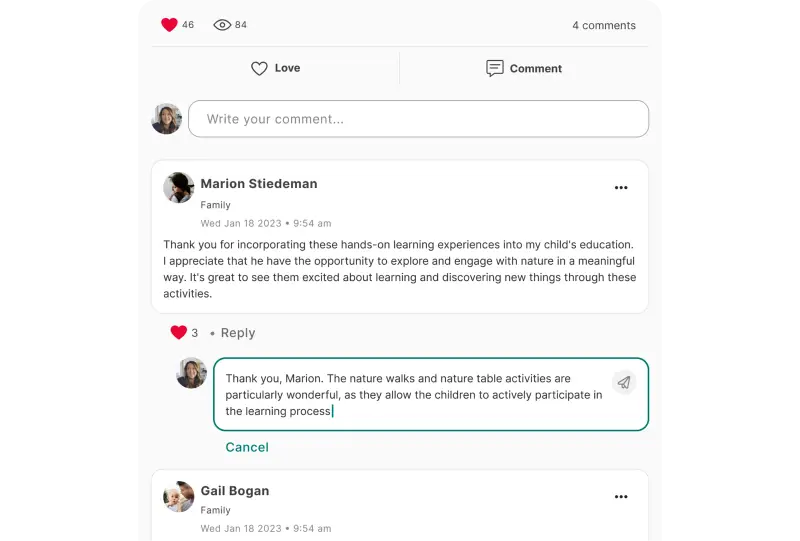Screen dimensions: 800x541
Task: Click Reply under Marion's comment
Action: (x=238, y=333)
